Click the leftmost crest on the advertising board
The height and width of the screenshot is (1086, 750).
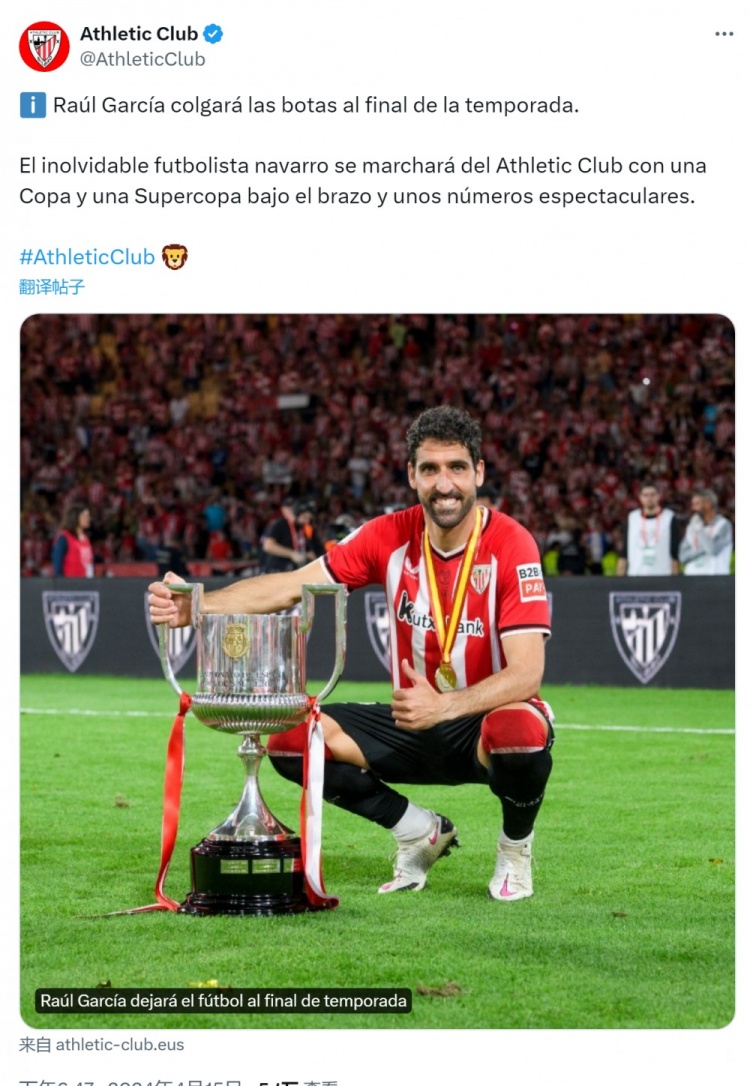tap(71, 630)
